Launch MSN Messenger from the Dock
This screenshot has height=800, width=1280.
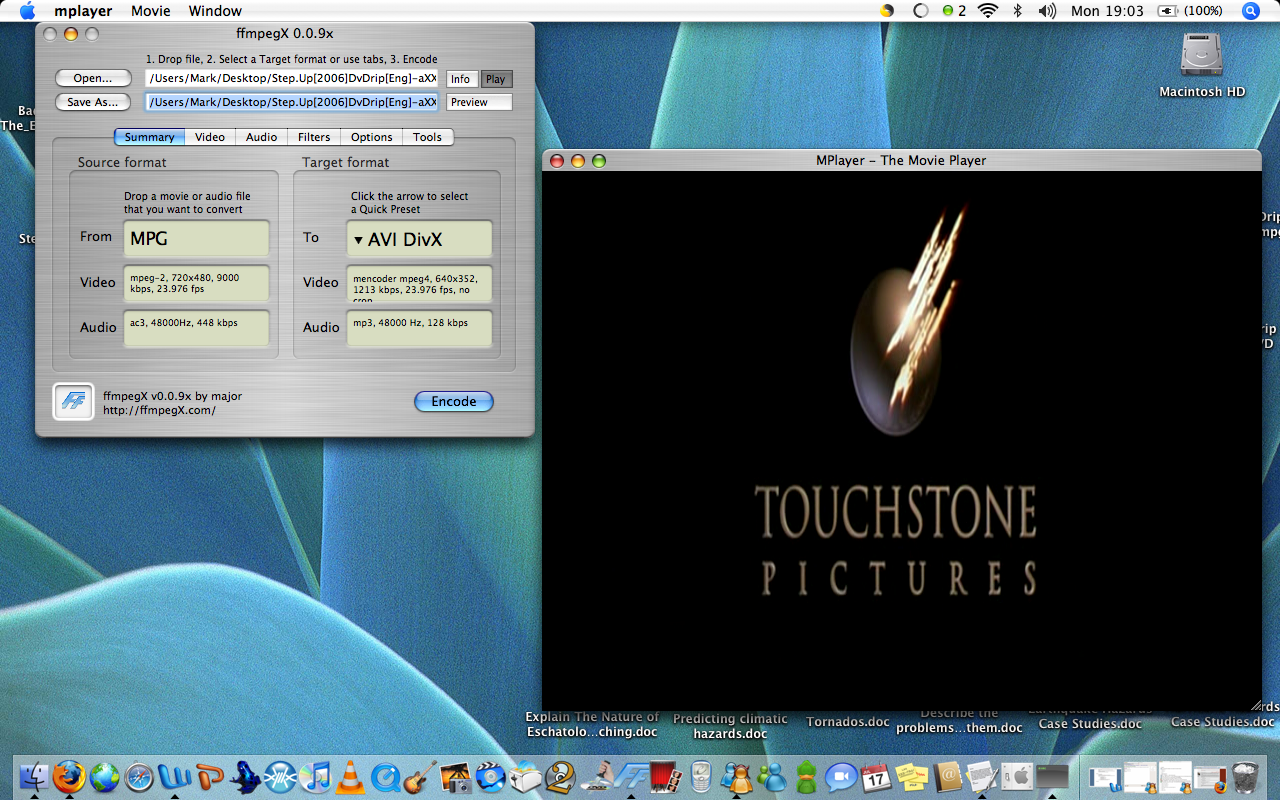coord(772,777)
